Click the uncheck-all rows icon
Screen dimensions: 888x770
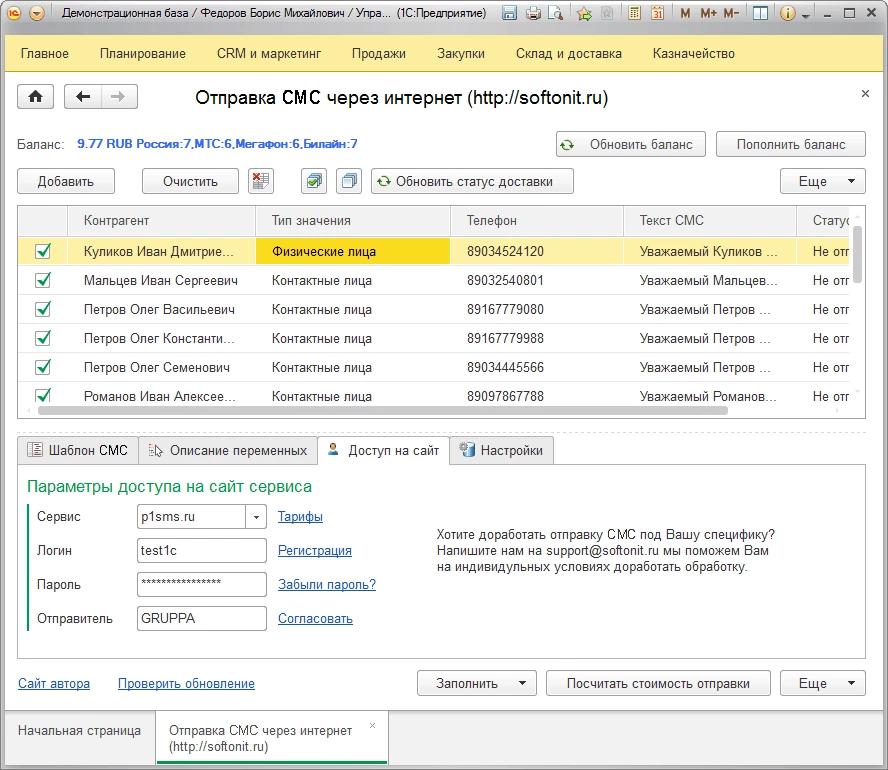(348, 181)
